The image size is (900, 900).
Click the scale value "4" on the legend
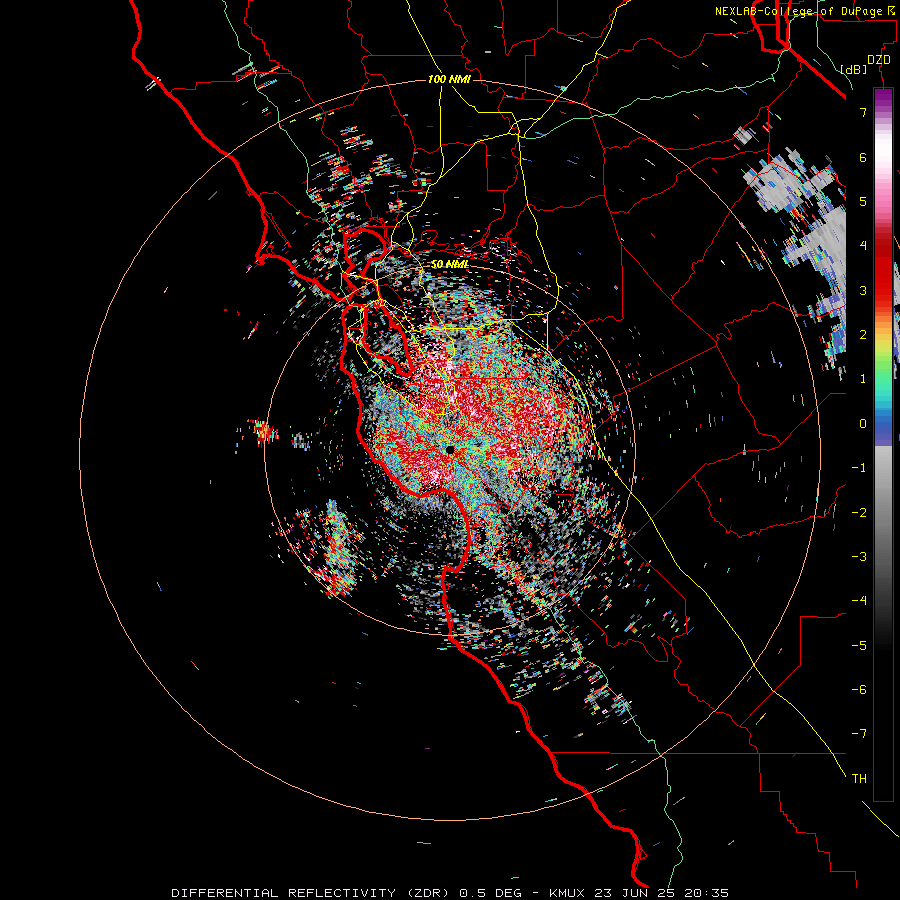tap(863, 246)
